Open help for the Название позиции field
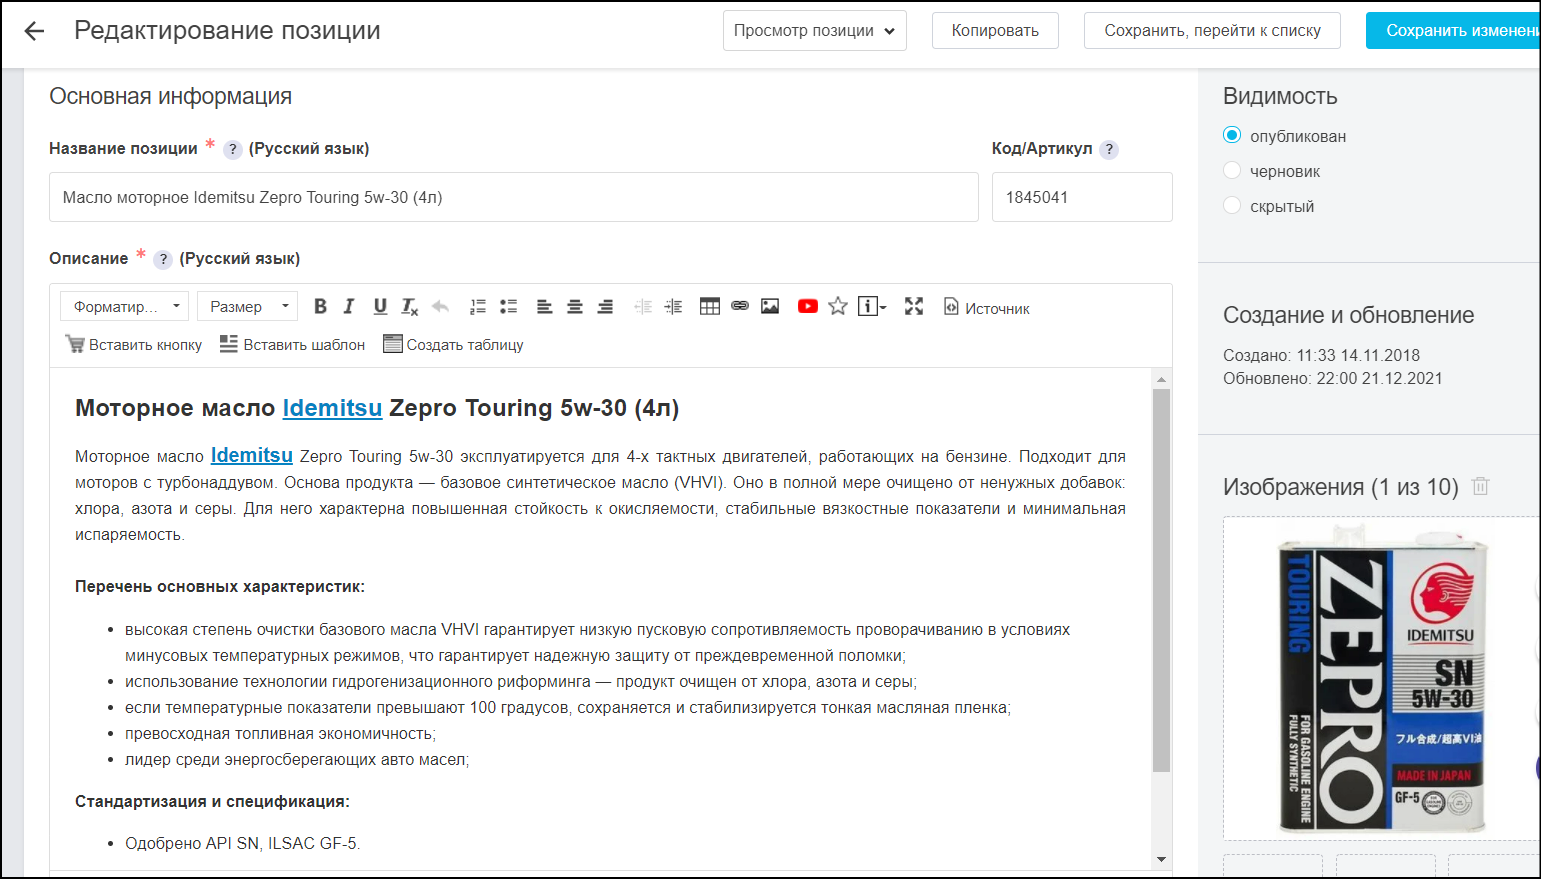Viewport: 1541px width, 879px height. (x=232, y=149)
